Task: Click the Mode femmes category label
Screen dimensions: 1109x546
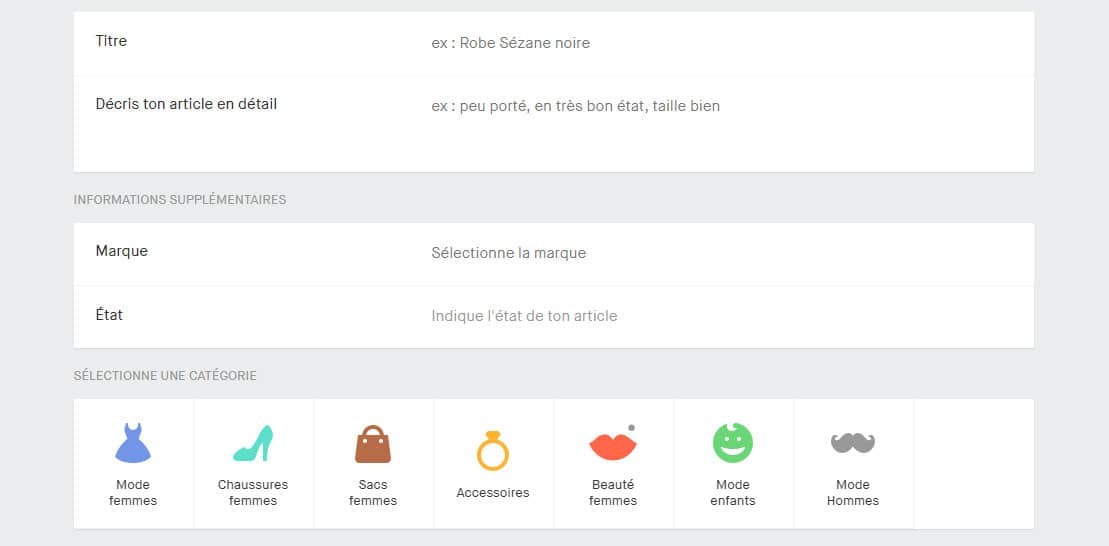Action: [133, 493]
